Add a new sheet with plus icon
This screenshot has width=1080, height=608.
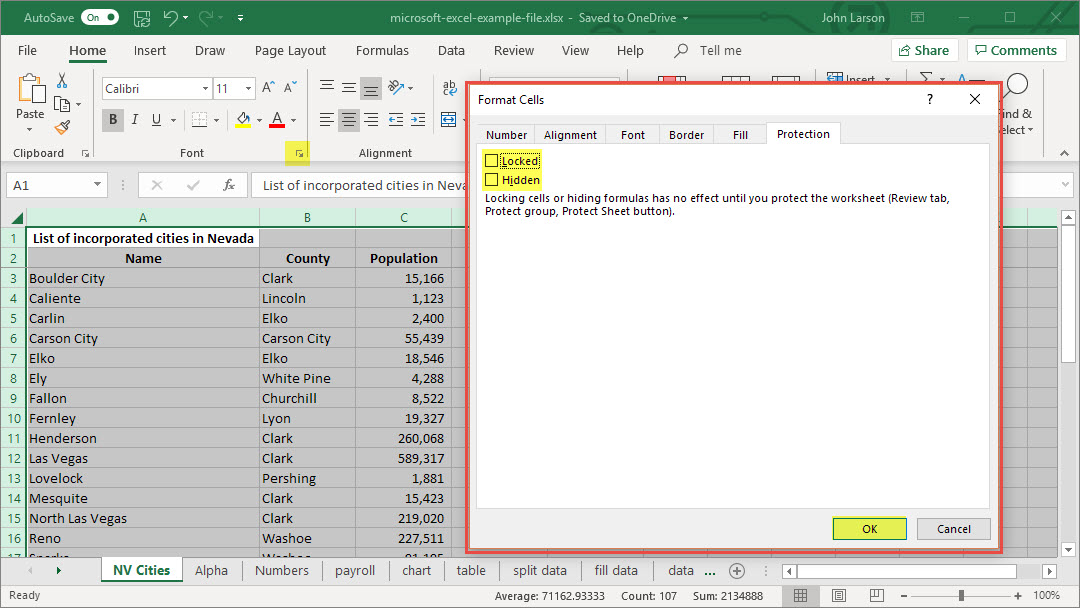point(737,571)
